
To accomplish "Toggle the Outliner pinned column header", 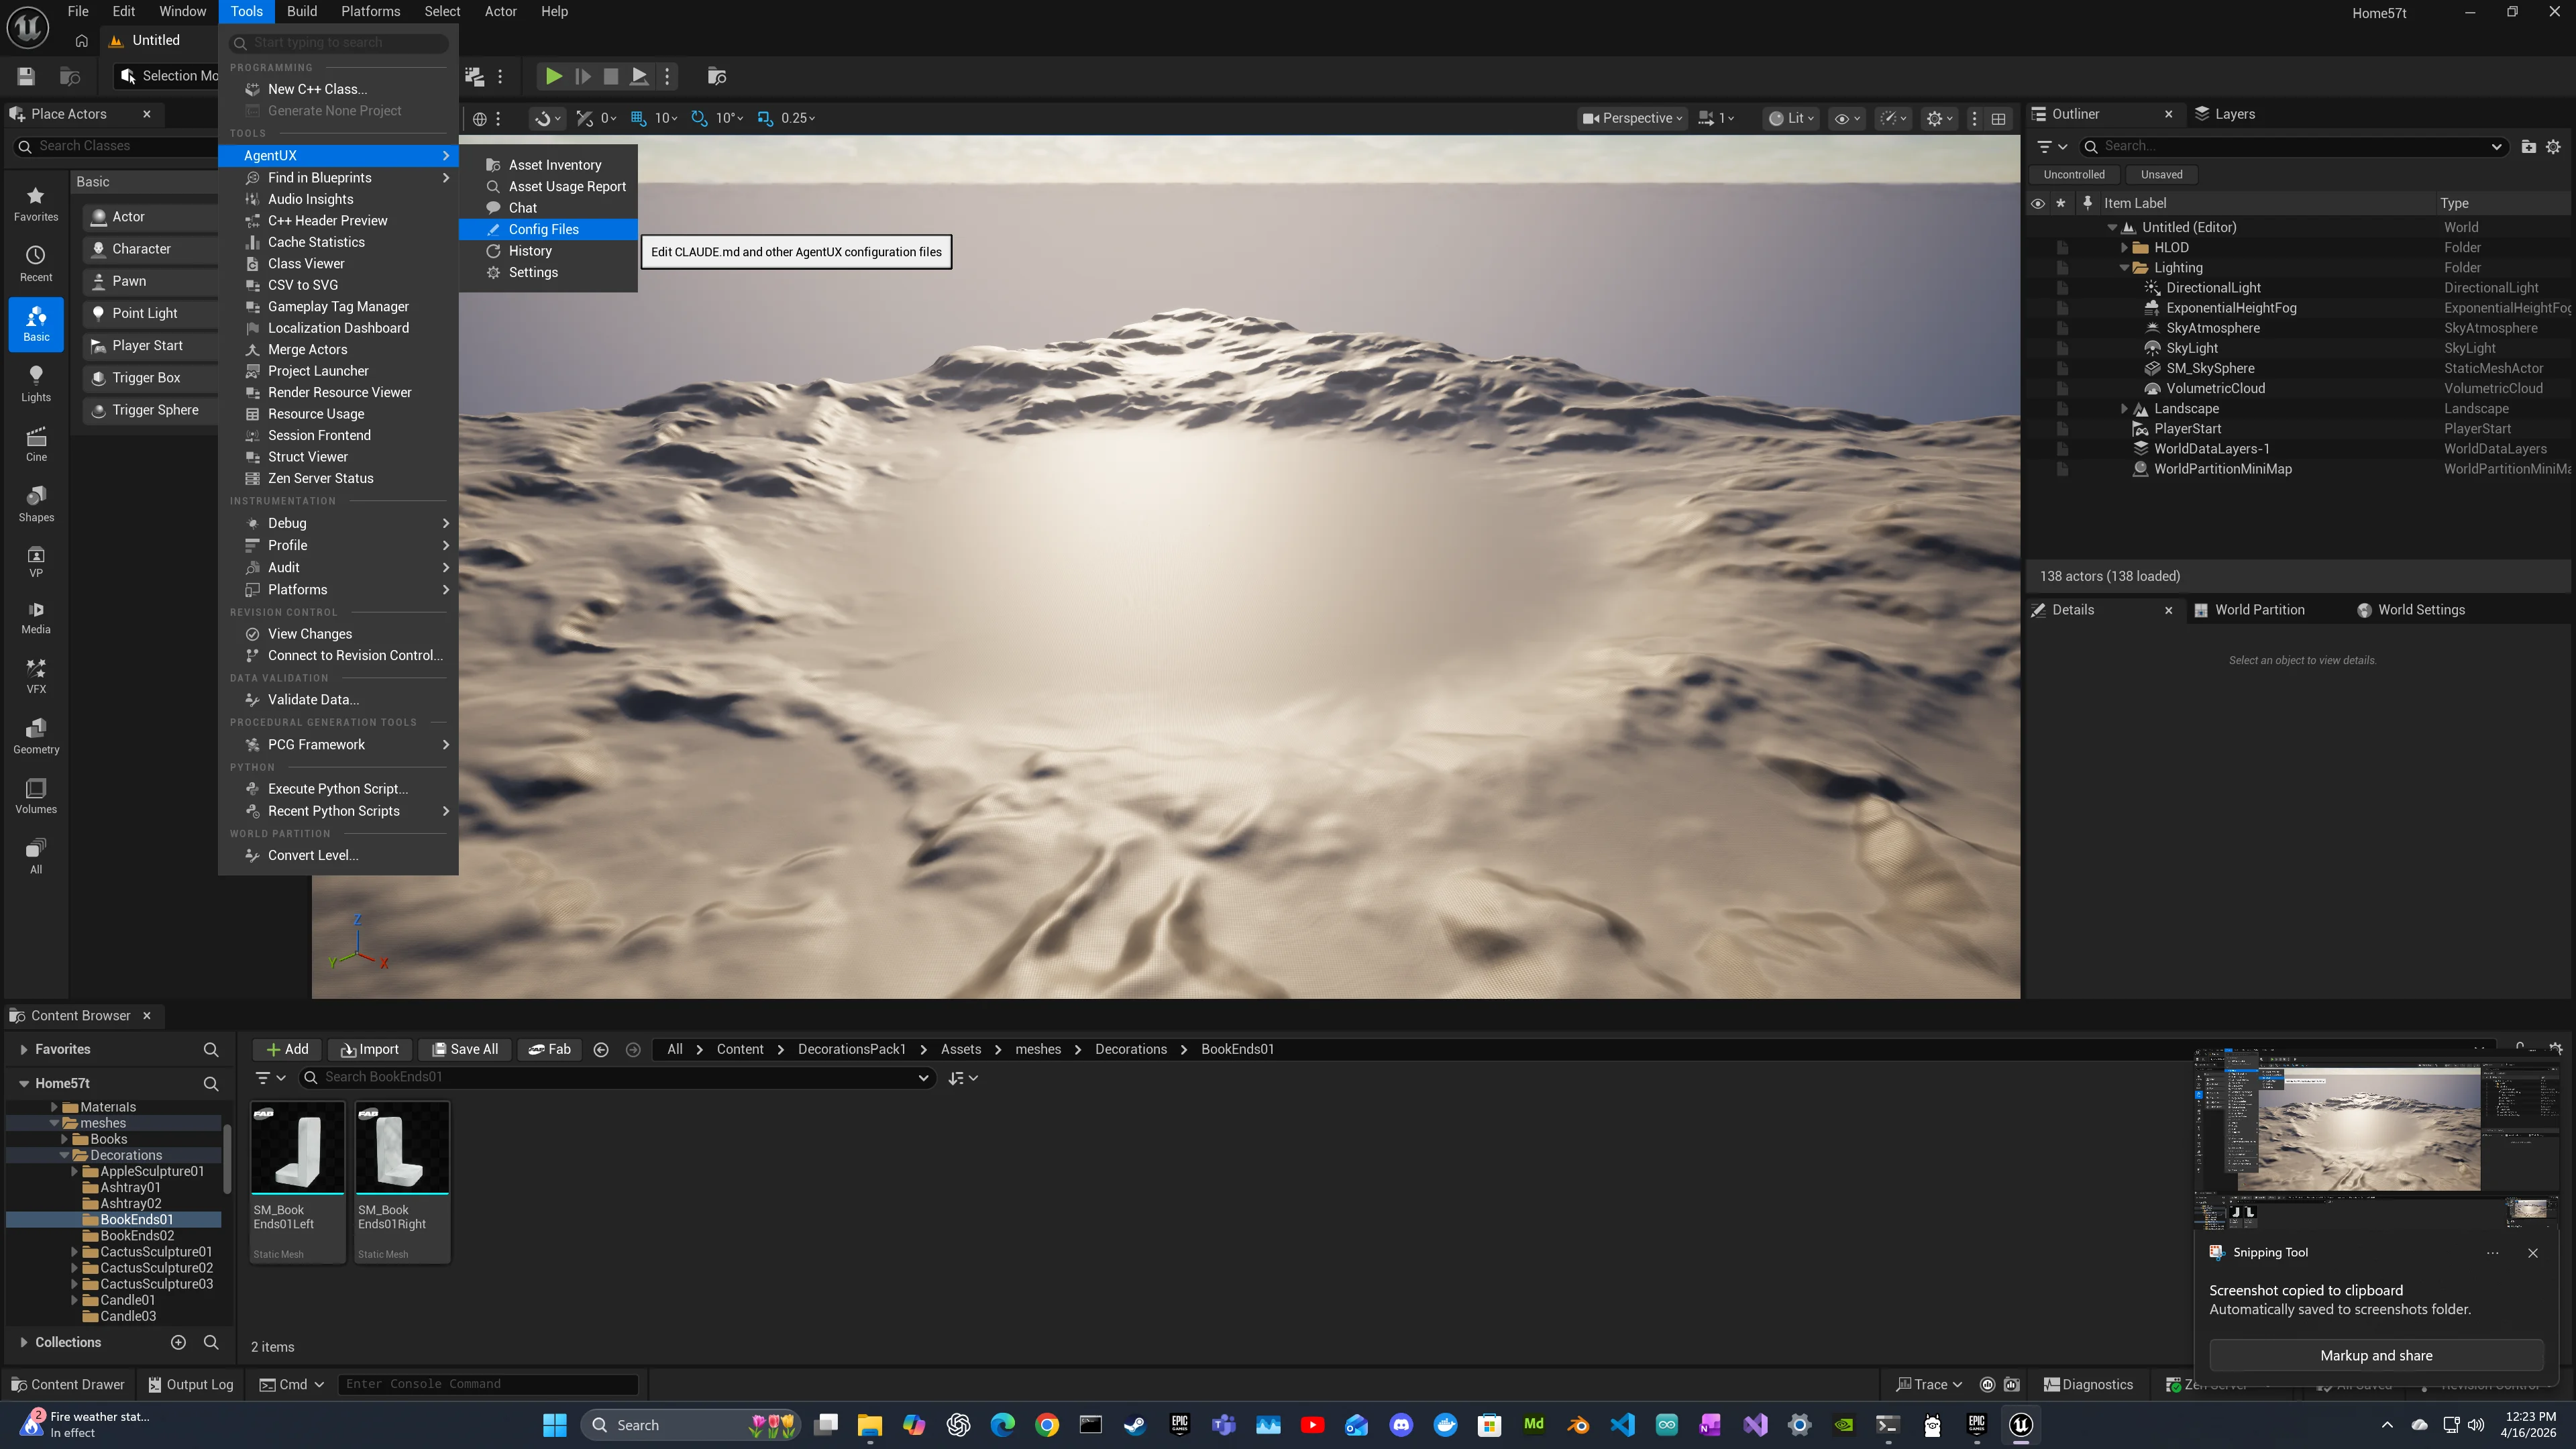I will coord(2087,203).
